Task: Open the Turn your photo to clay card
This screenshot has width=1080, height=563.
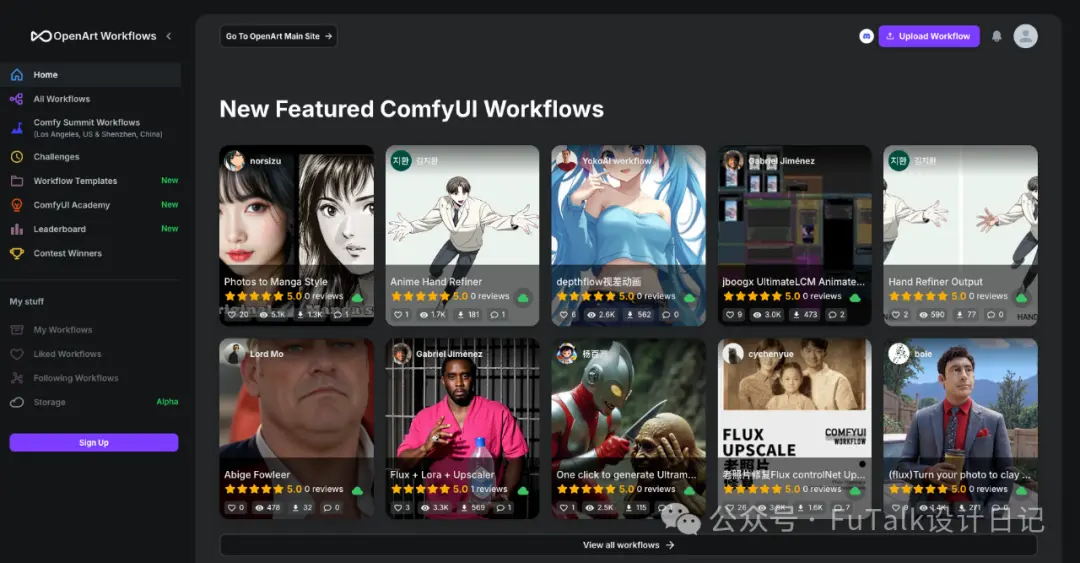Action: [x=960, y=428]
